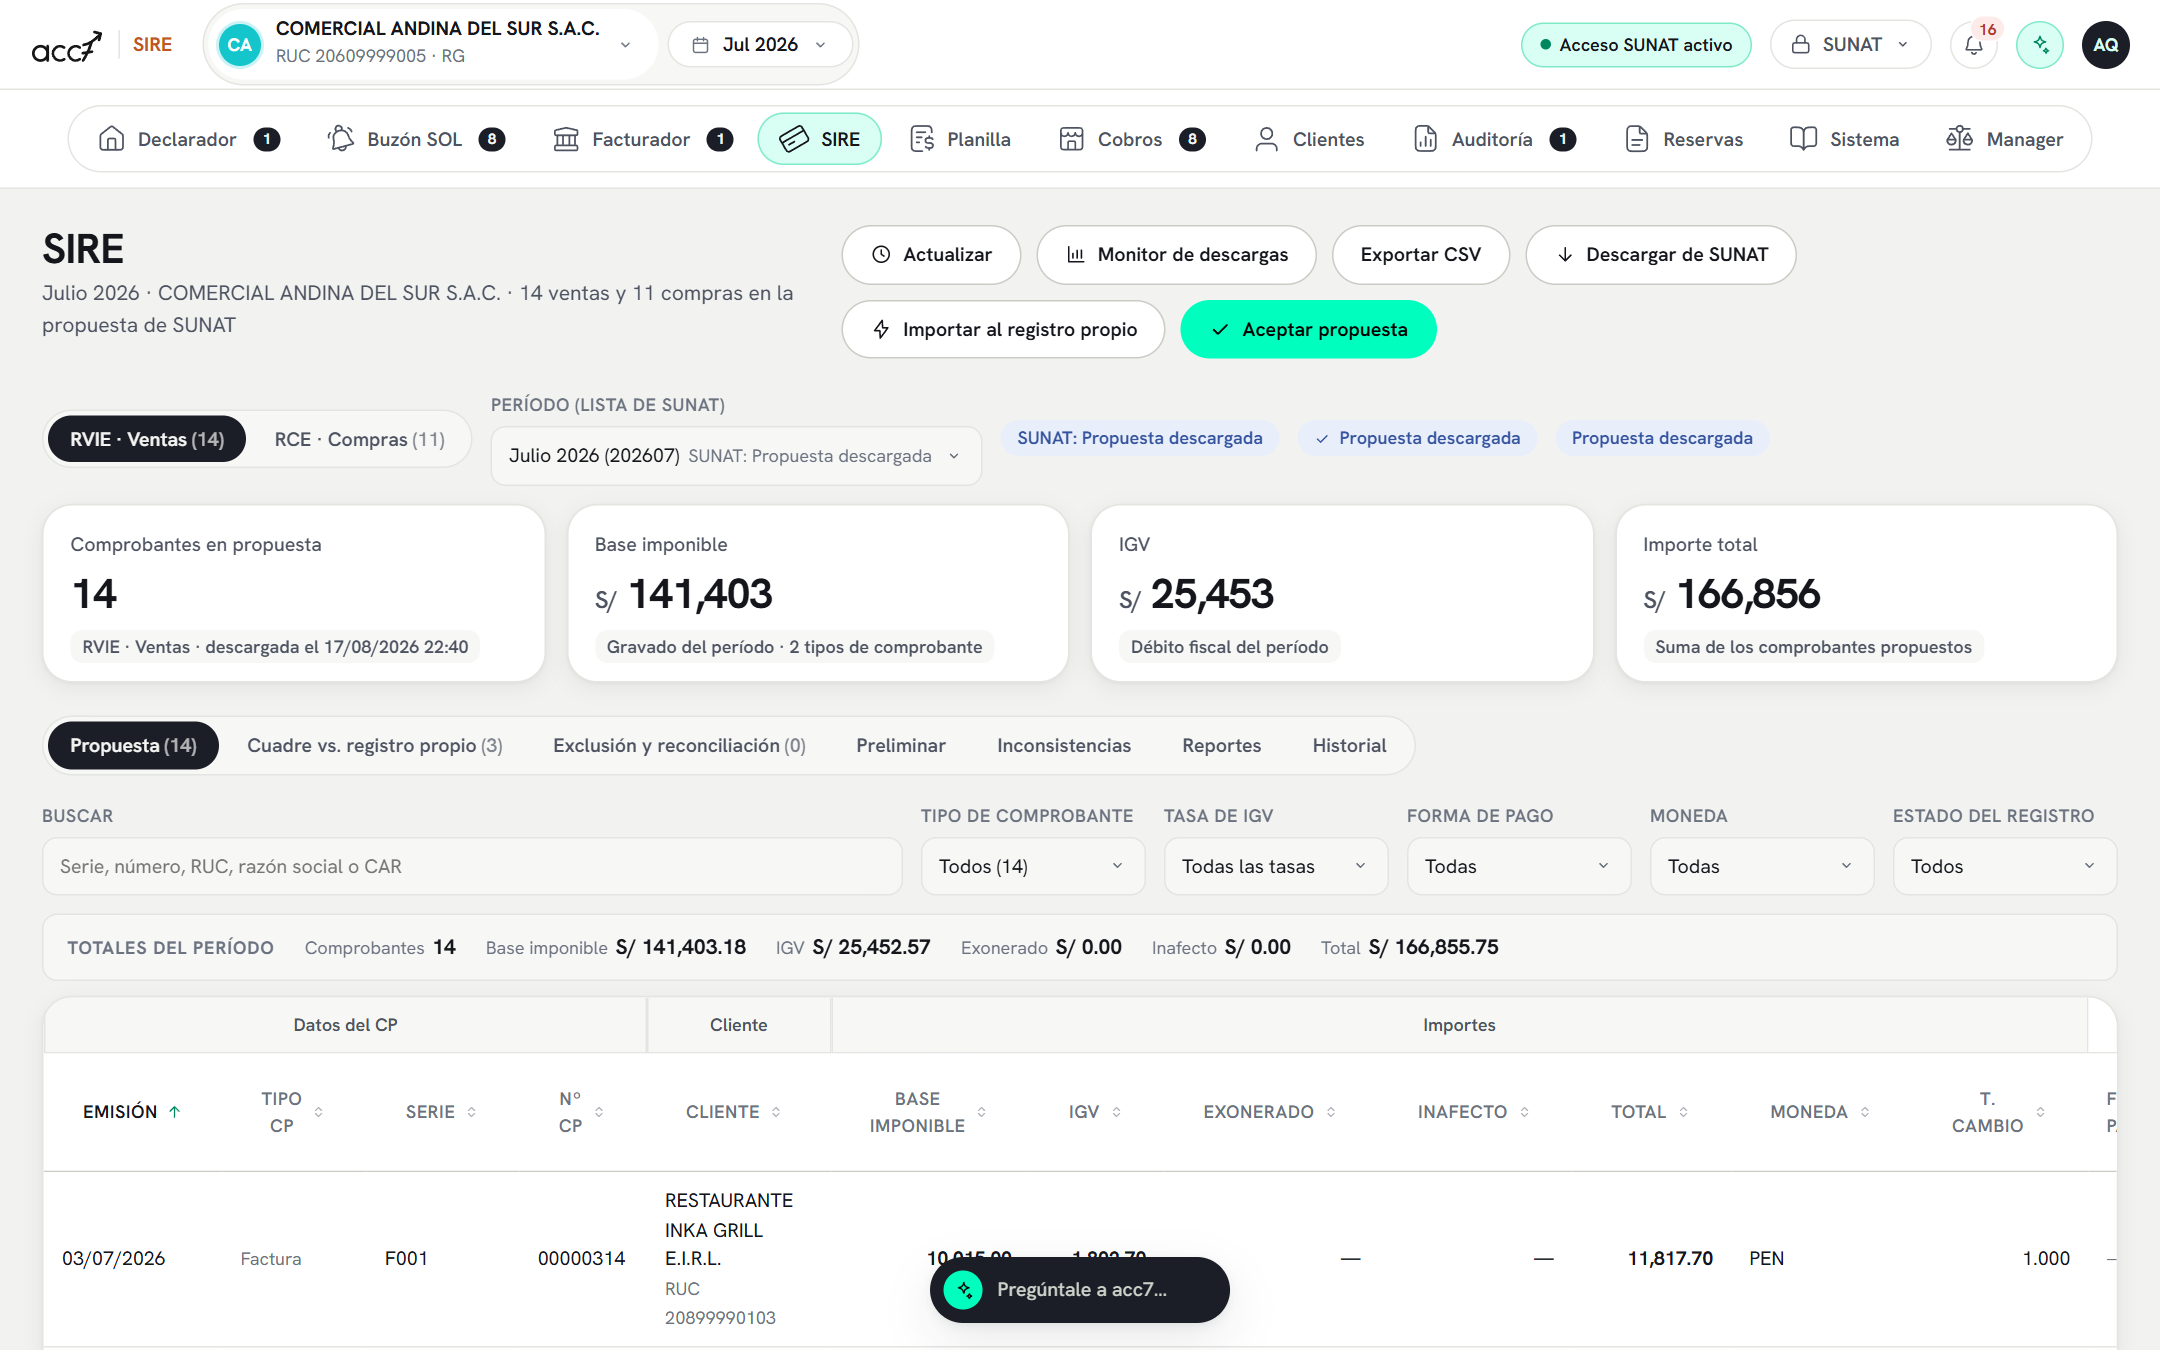Open Monitor de descargas

tap(1176, 255)
